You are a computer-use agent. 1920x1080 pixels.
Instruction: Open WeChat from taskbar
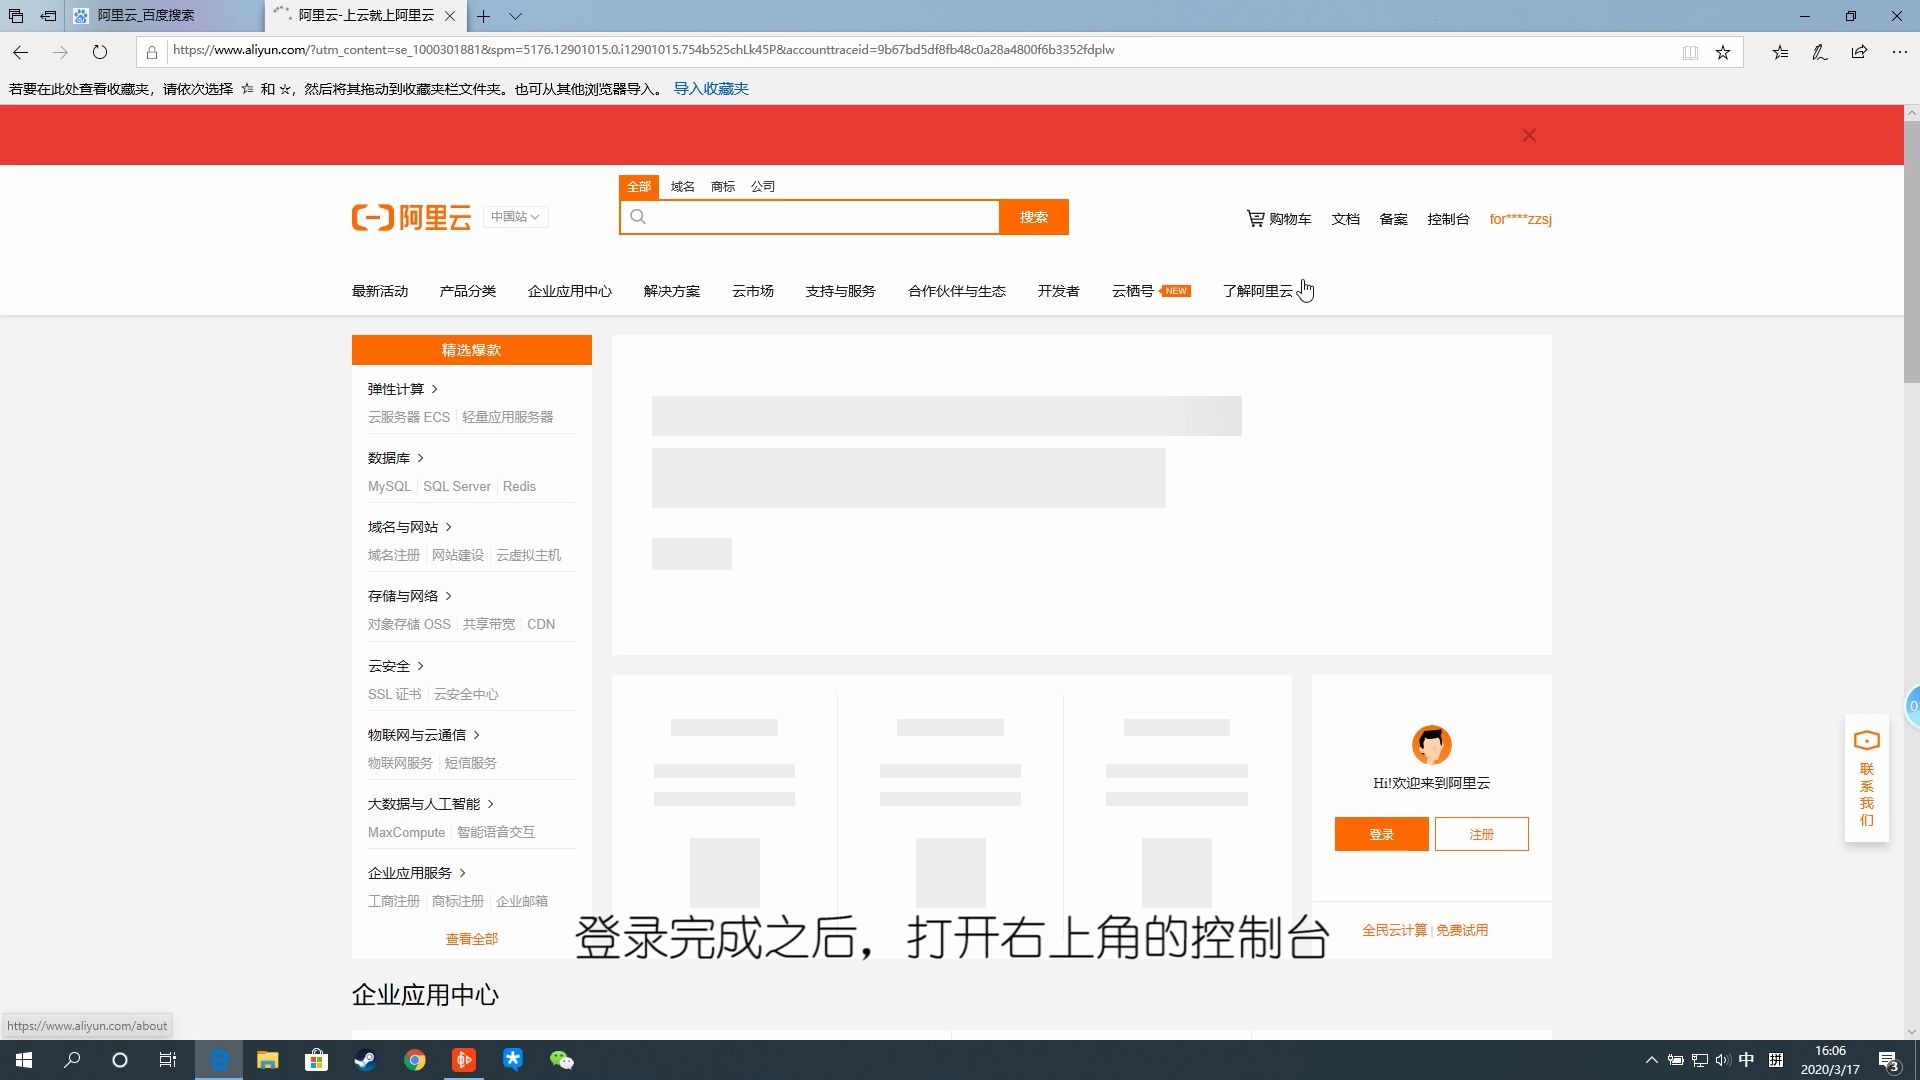[x=562, y=1060]
